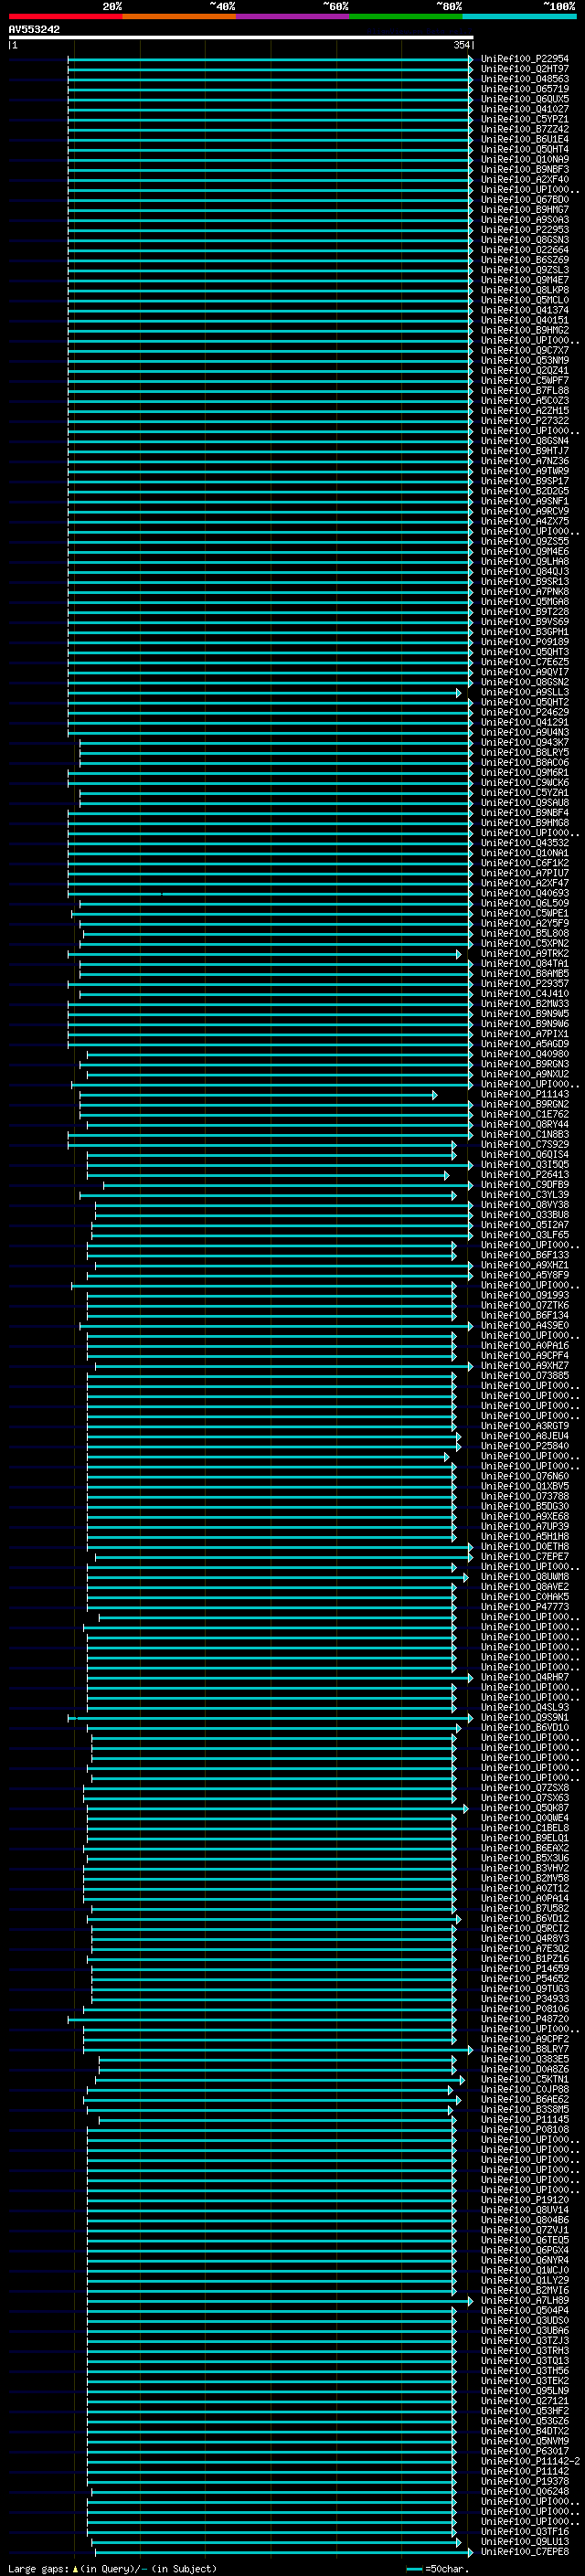Select UniRef100_B2D2G5 label
585x2576 pixels.
(x=524, y=491)
